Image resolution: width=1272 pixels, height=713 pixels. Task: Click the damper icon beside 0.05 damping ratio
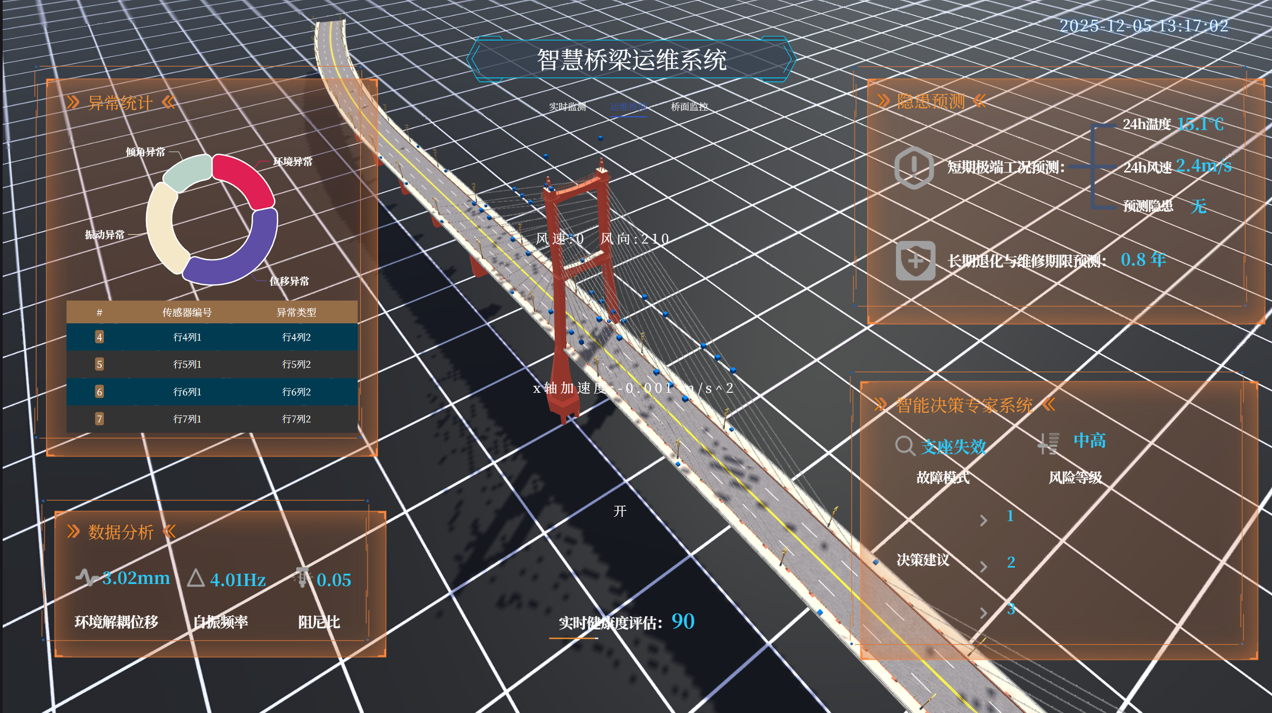[x=303, y=578]
